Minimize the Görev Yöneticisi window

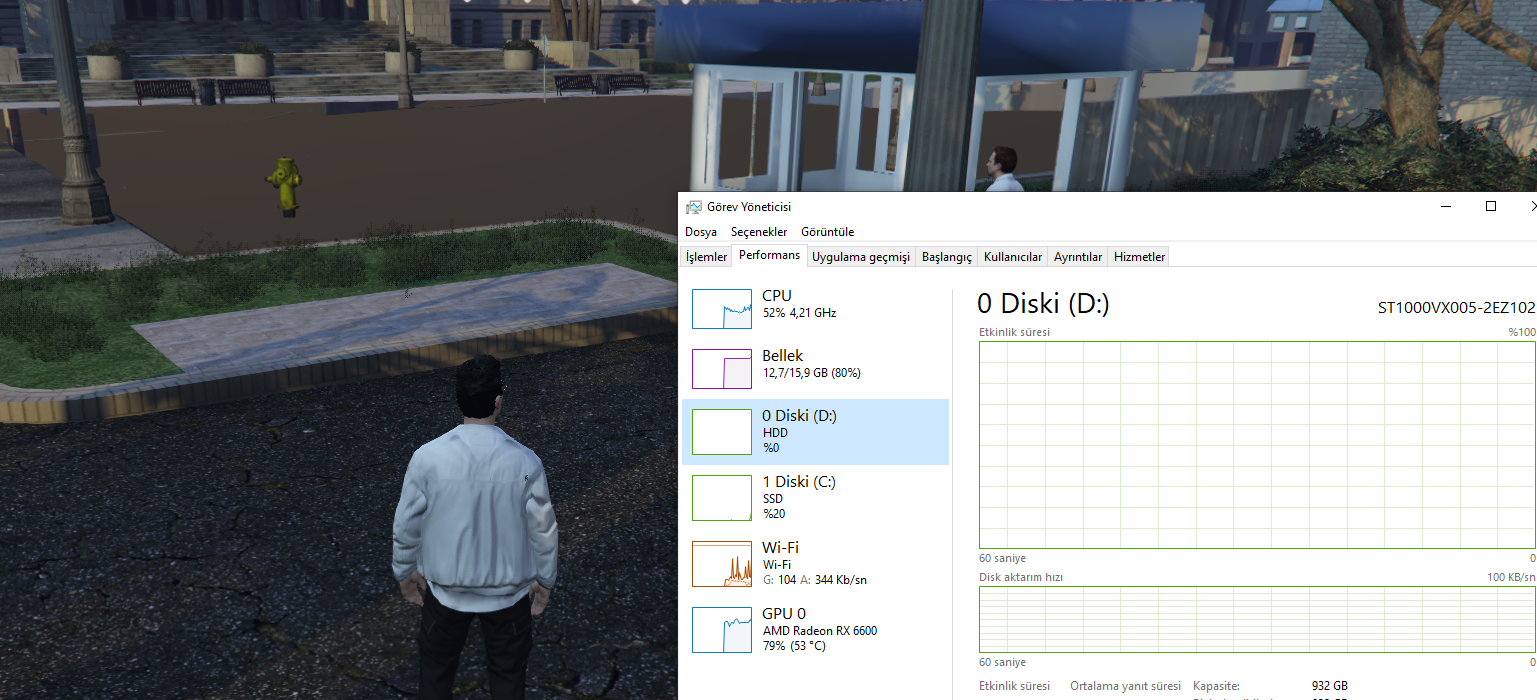point(1446,207)
